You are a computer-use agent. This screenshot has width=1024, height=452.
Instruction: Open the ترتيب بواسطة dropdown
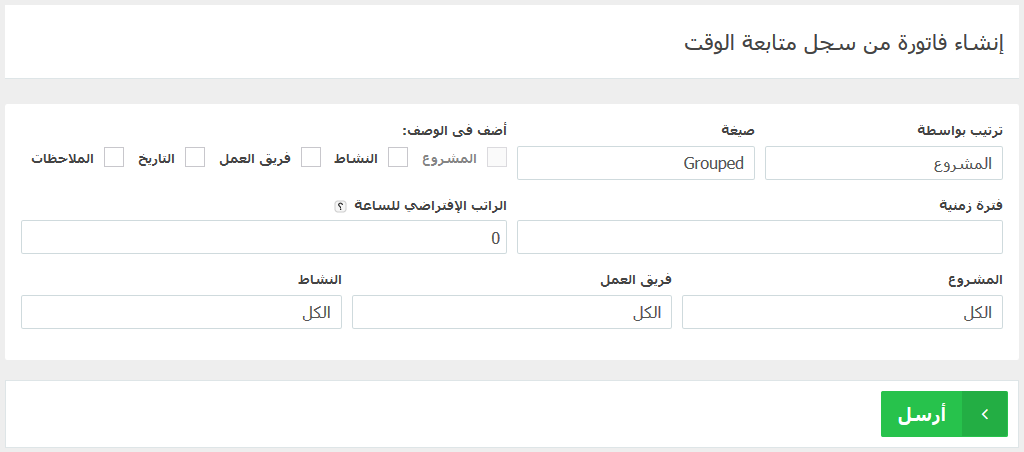click(884, 163)
